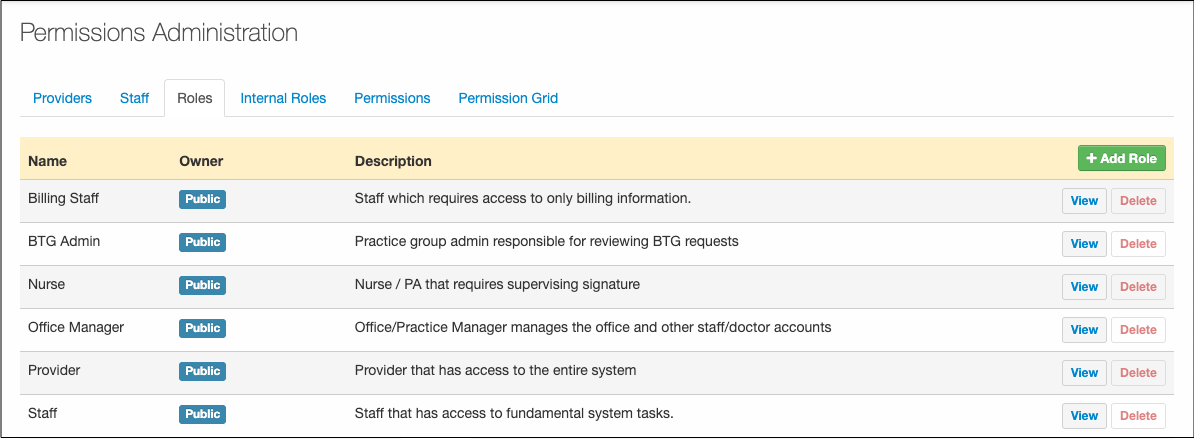Open the Permissions tab
The height and width of the screenshot is (439, 1194).
[x=392, y=98]
